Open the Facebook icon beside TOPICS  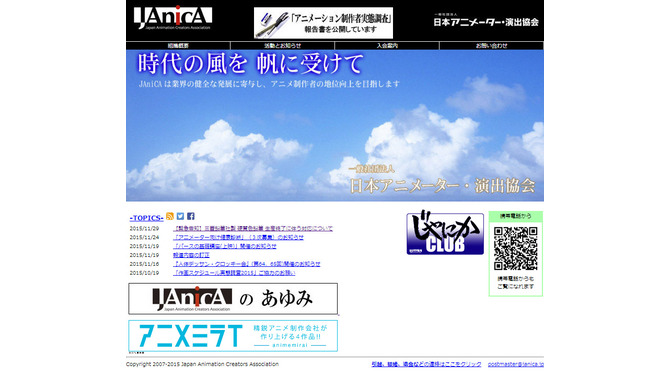[191, 216]
